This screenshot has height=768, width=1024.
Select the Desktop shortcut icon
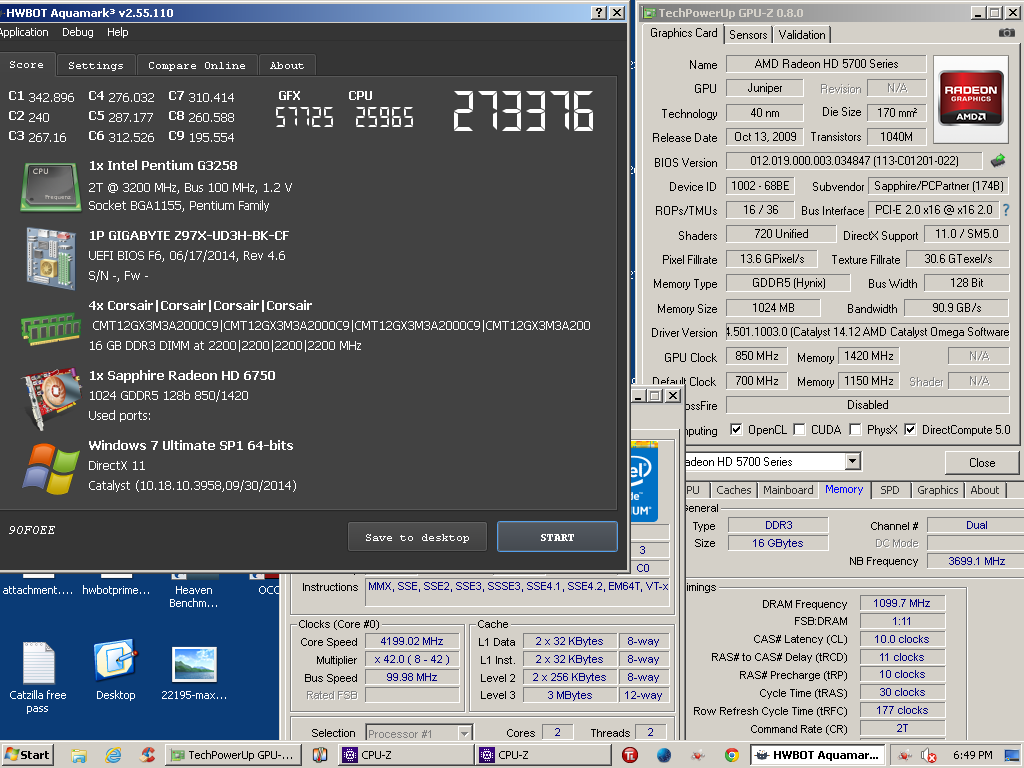[116, 669]
